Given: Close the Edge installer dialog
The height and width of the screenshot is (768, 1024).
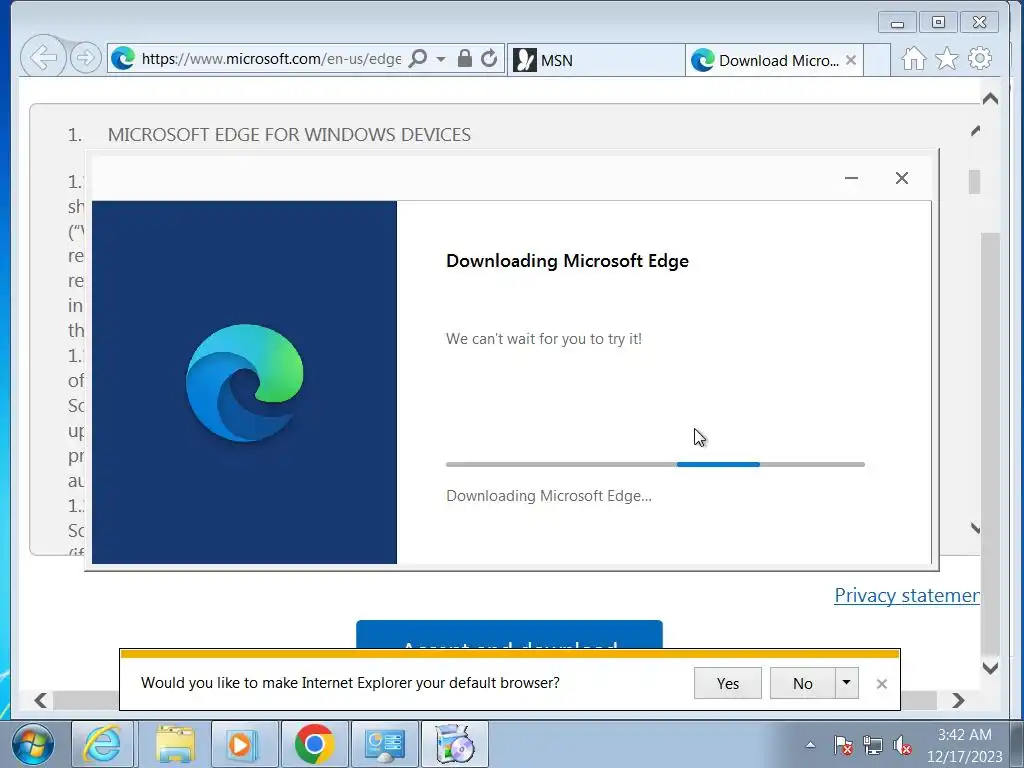Looking at the screenshot, I should (902, 178).
